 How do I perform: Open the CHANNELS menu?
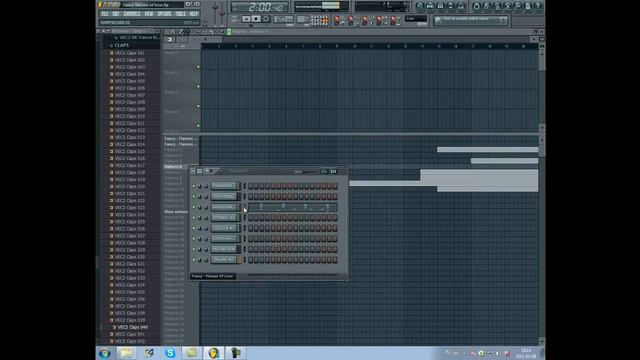132,14
